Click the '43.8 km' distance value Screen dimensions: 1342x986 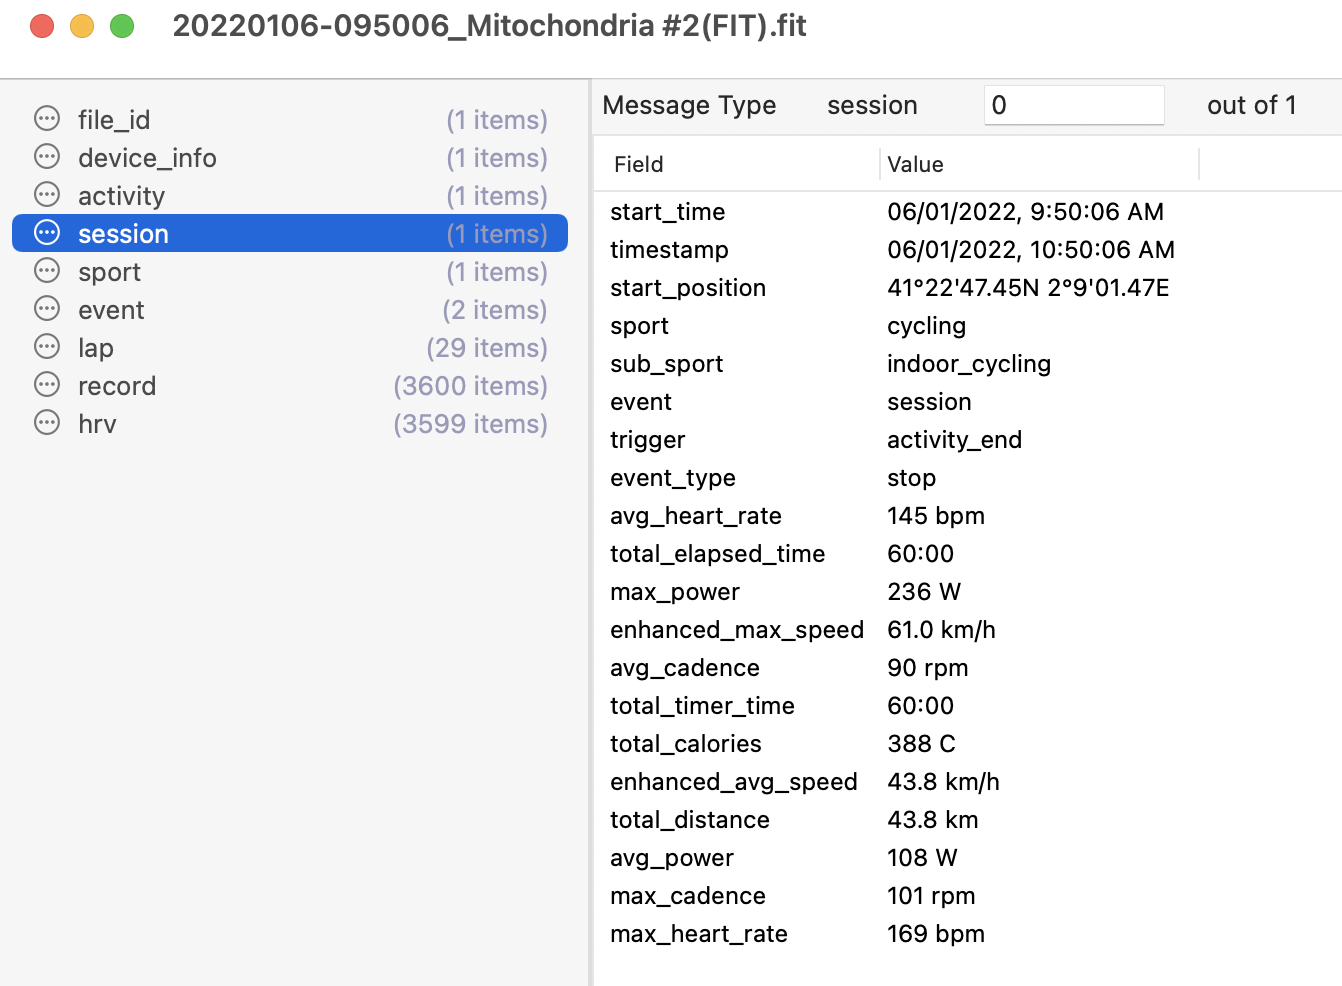pyautogui.click(x=933, y=820)
